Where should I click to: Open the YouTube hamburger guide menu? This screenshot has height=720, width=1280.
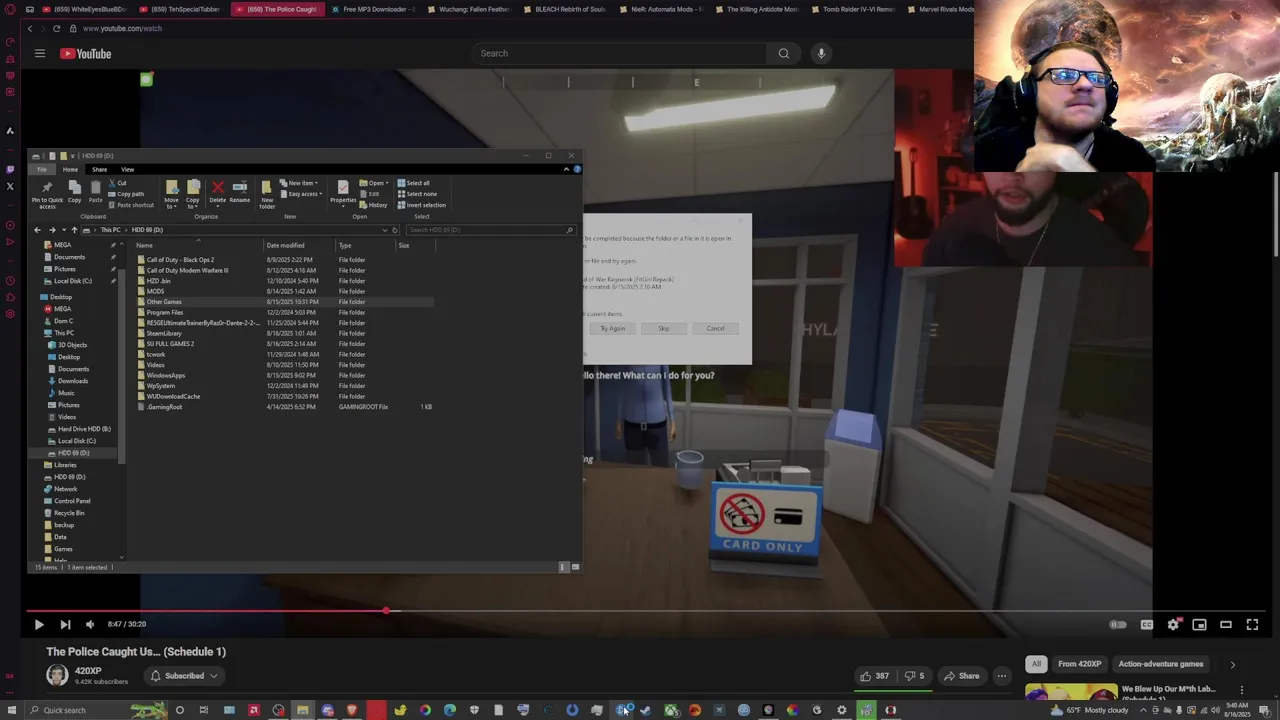pos(40,53)
